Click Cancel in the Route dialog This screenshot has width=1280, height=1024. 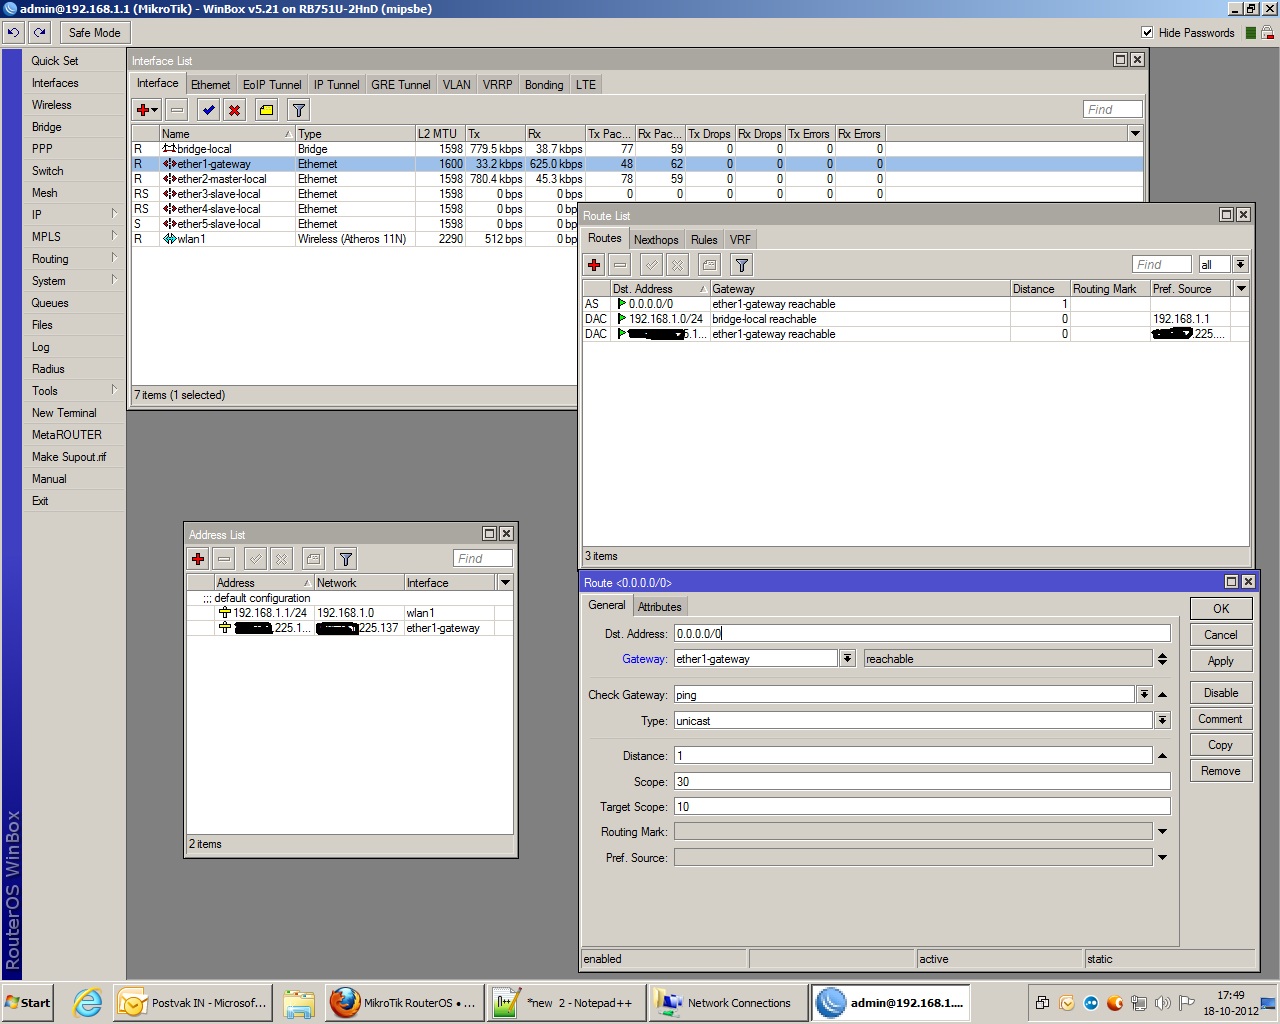(x=1221, y=635)
